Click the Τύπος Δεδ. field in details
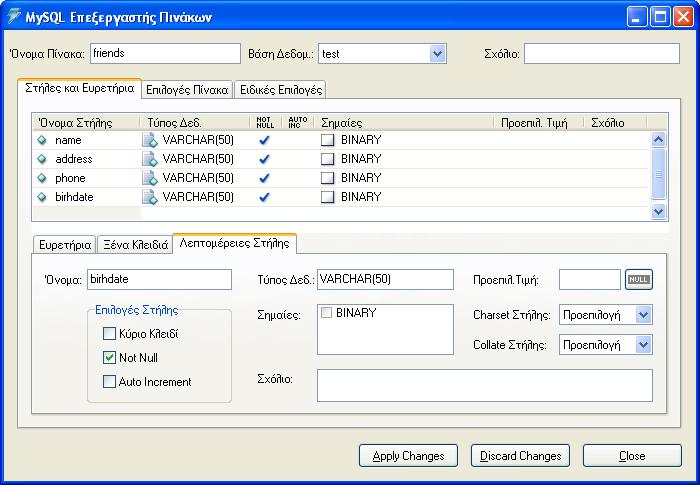Screen dimensions: 700x485 click(x=385, y=280)
